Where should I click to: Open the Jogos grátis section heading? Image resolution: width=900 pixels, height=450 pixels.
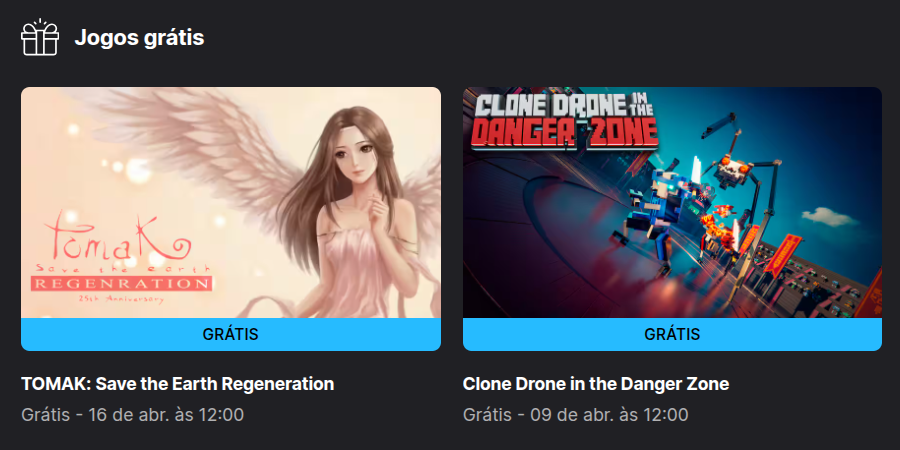coord(139,38)
